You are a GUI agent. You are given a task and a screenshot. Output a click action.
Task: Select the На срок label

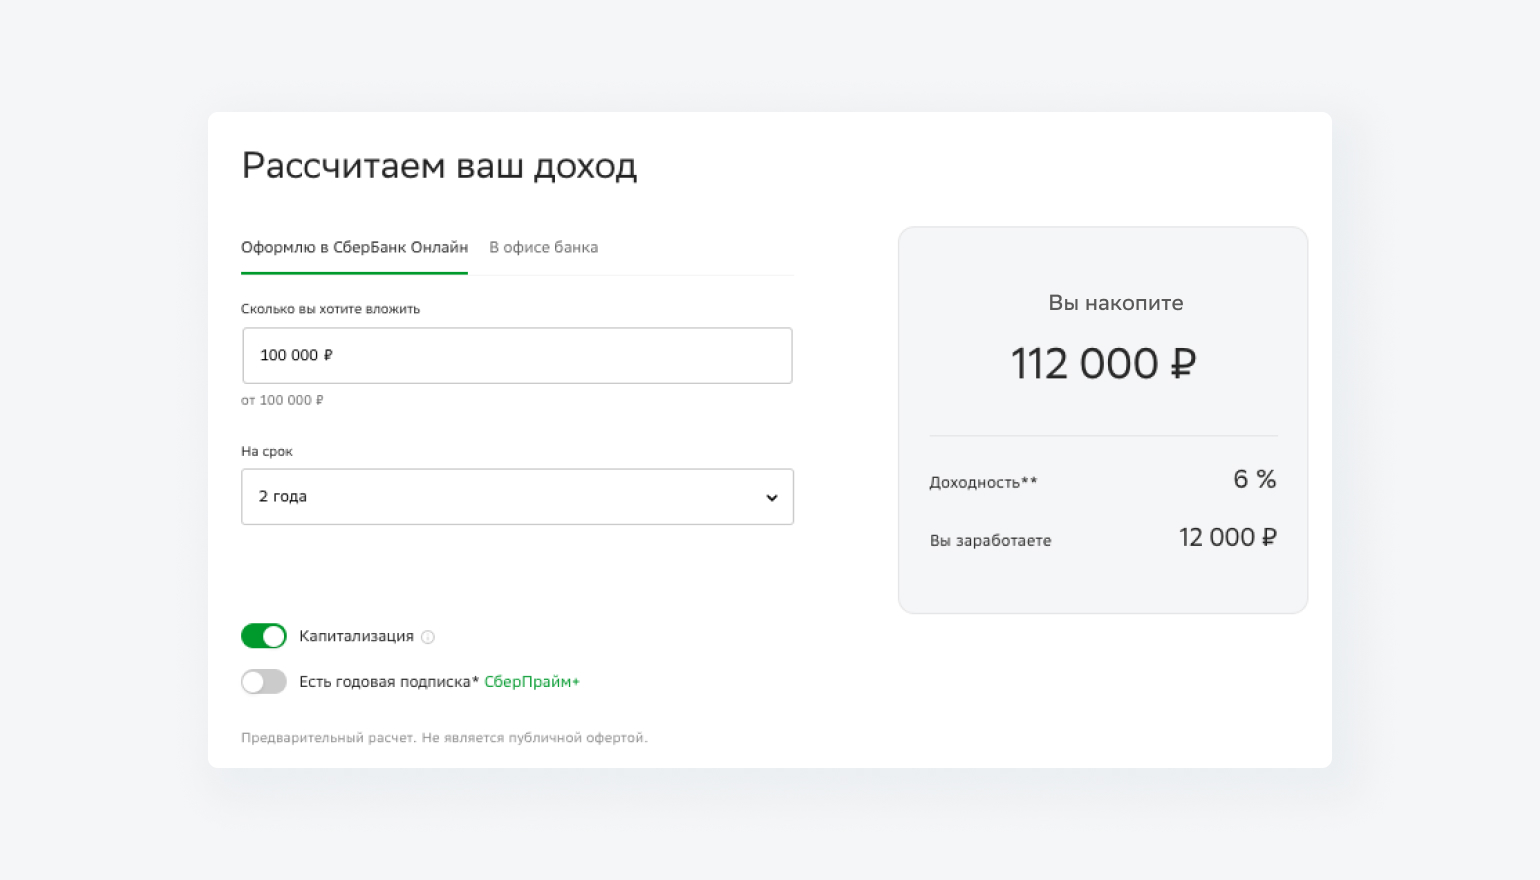point(267,451)
